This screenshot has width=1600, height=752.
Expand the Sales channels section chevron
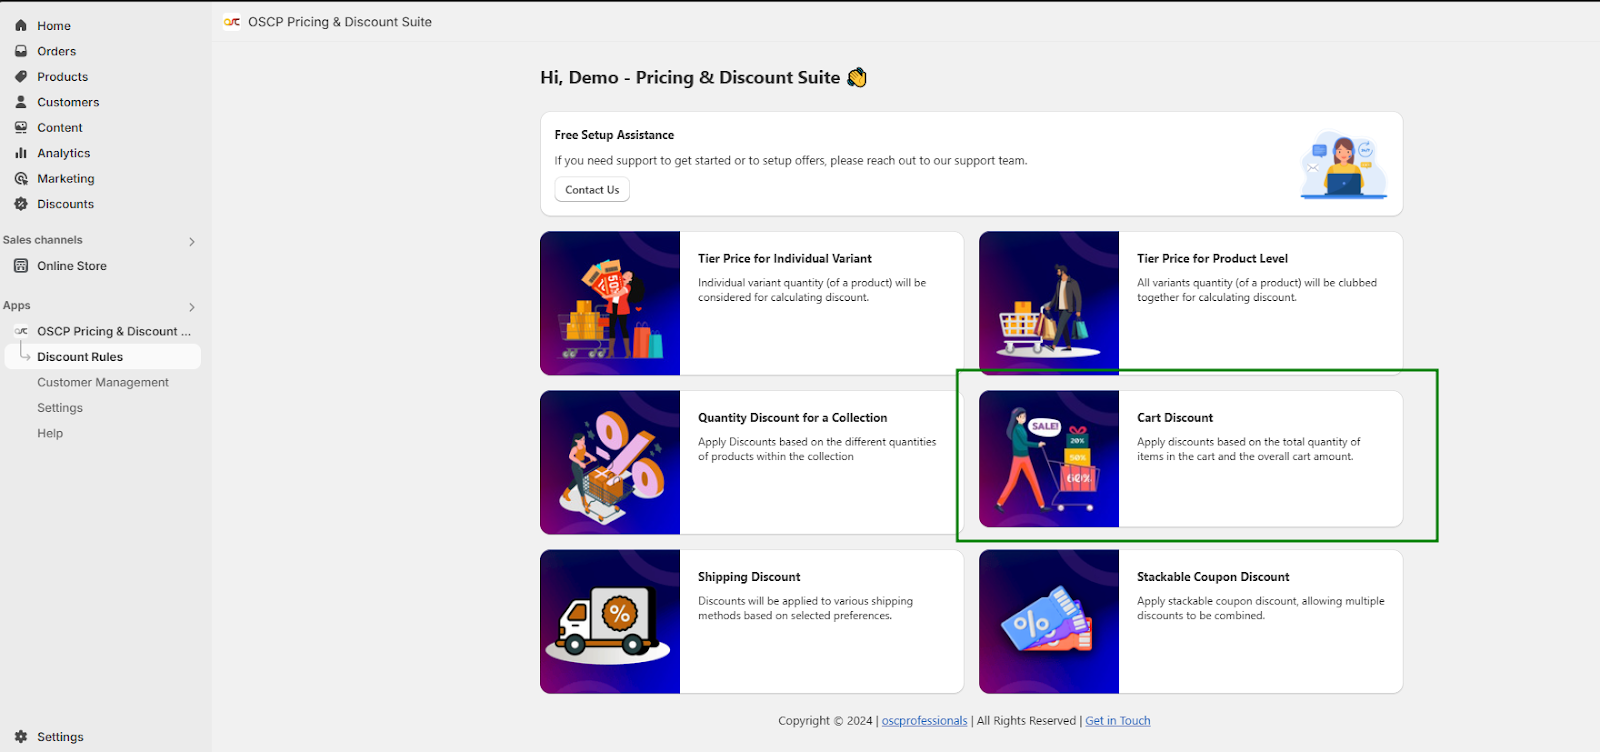coord(192,242)
